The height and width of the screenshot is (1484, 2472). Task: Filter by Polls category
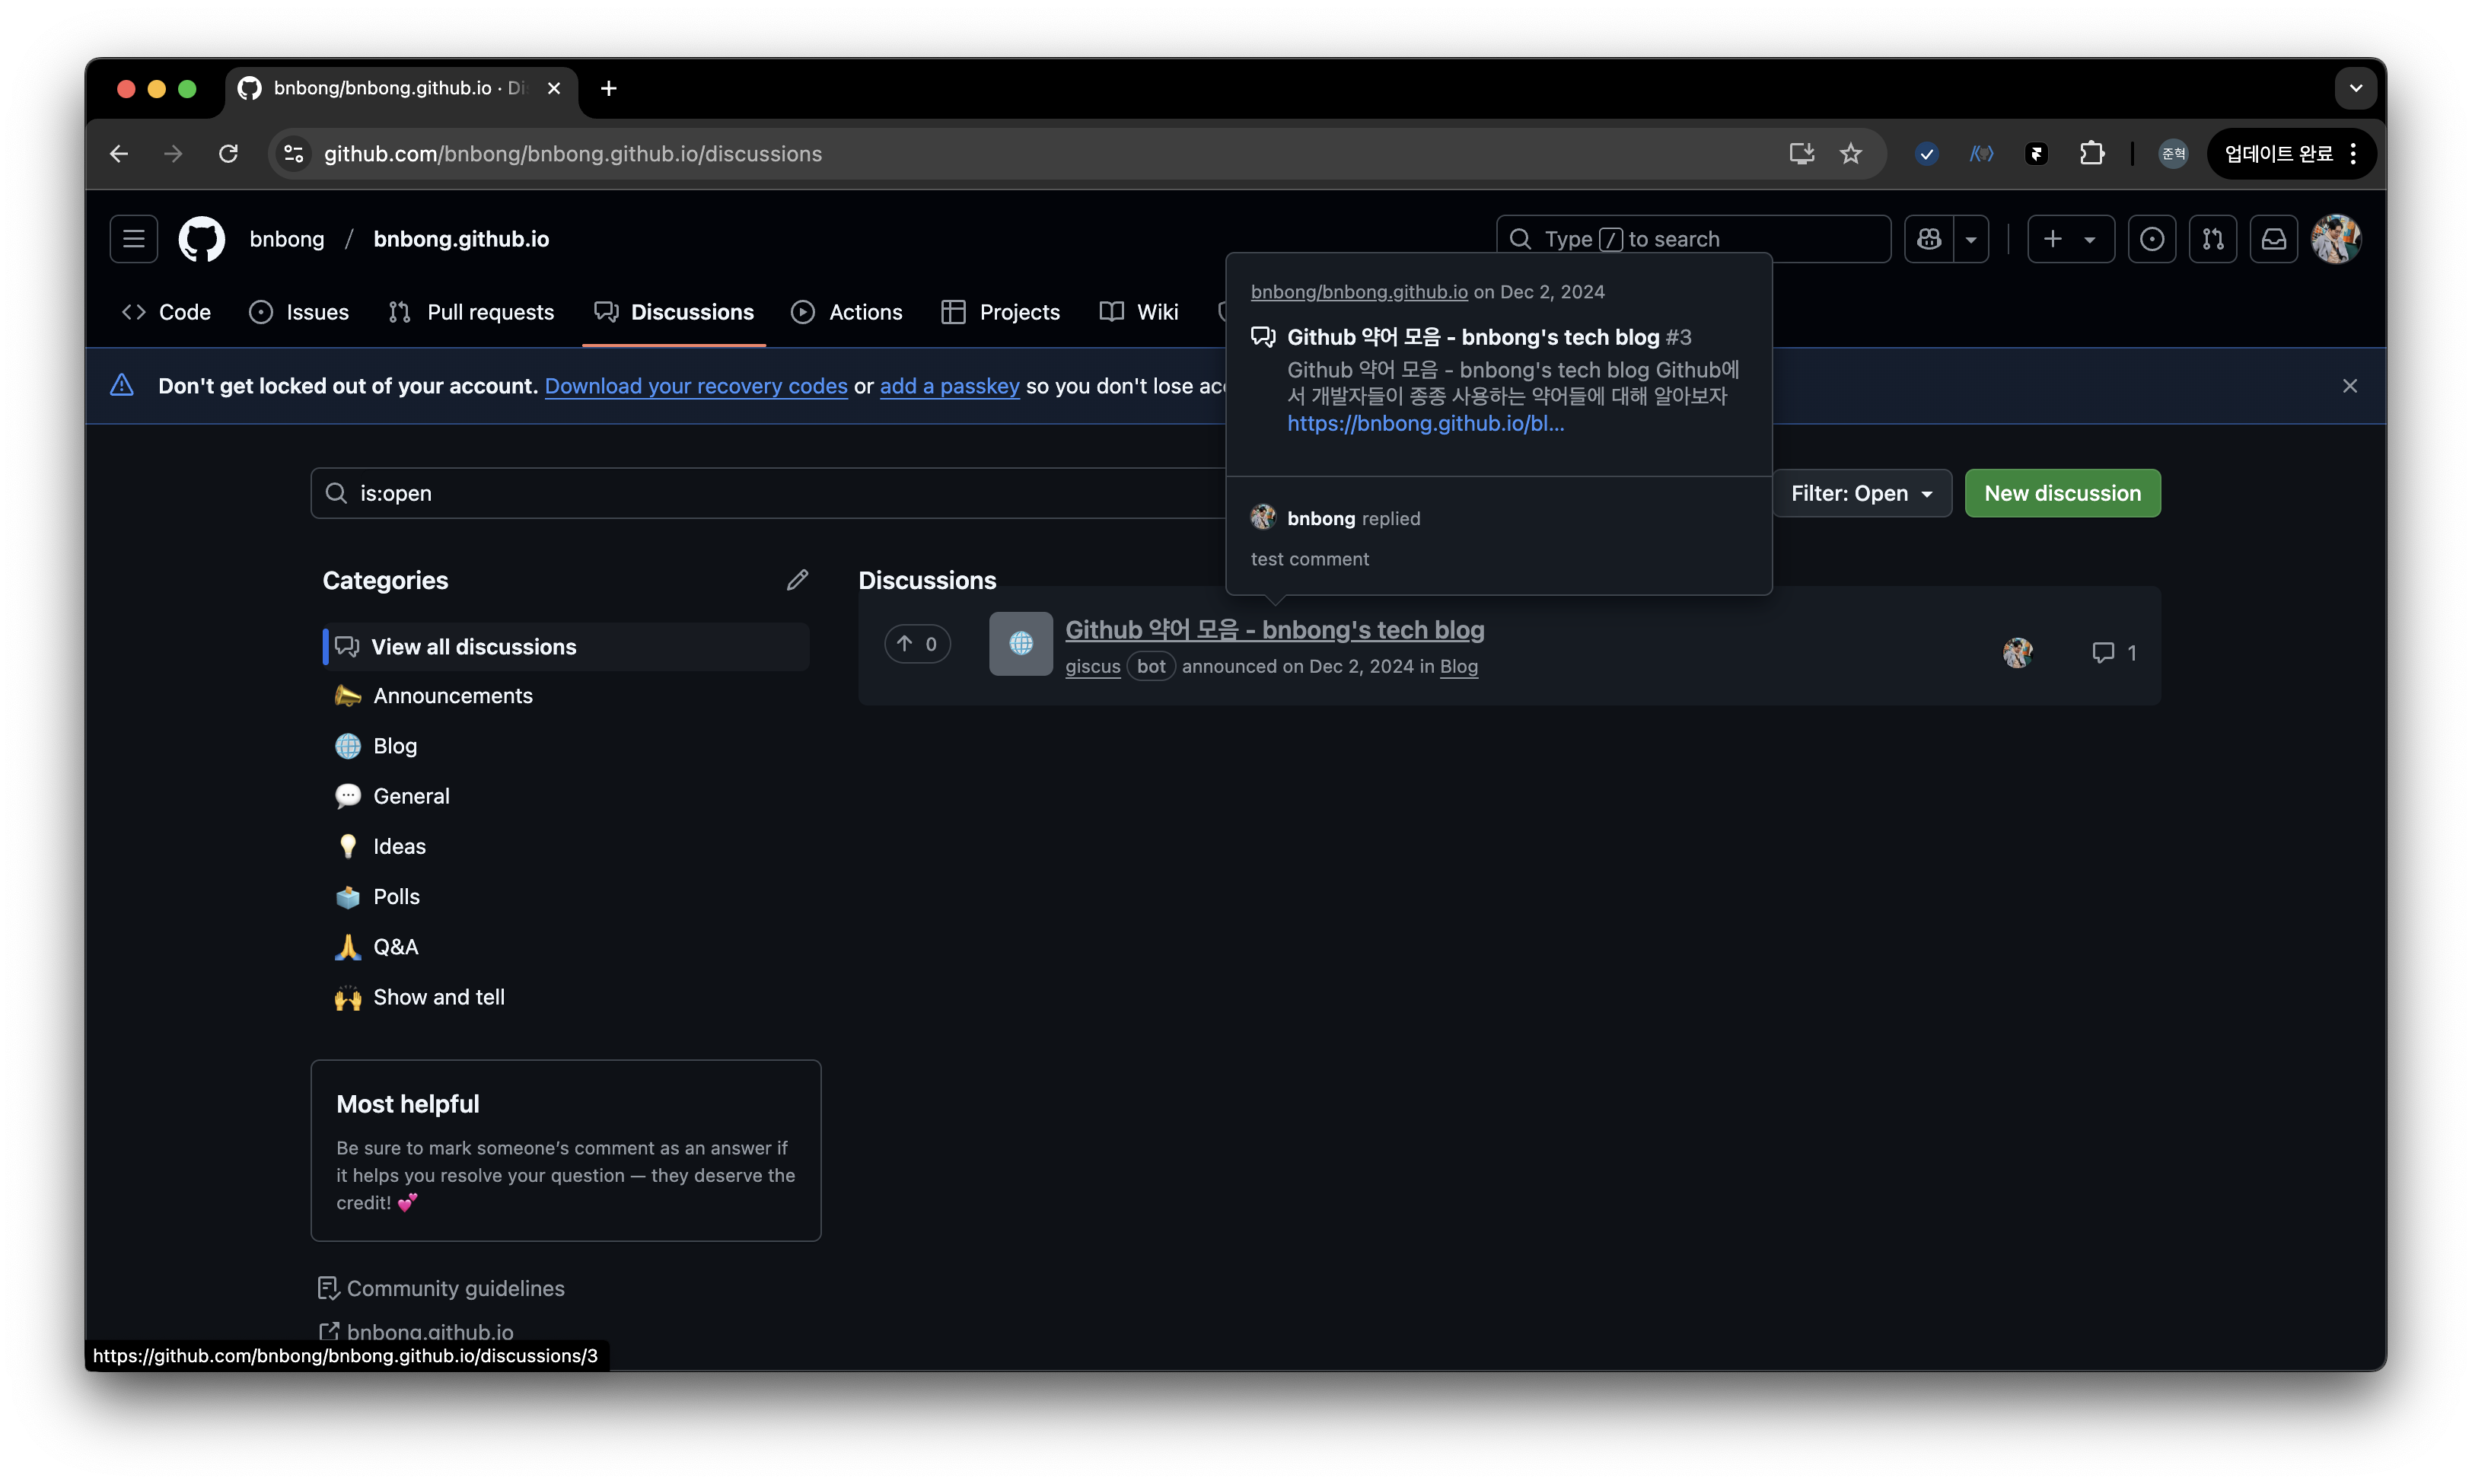pos(566,897)
